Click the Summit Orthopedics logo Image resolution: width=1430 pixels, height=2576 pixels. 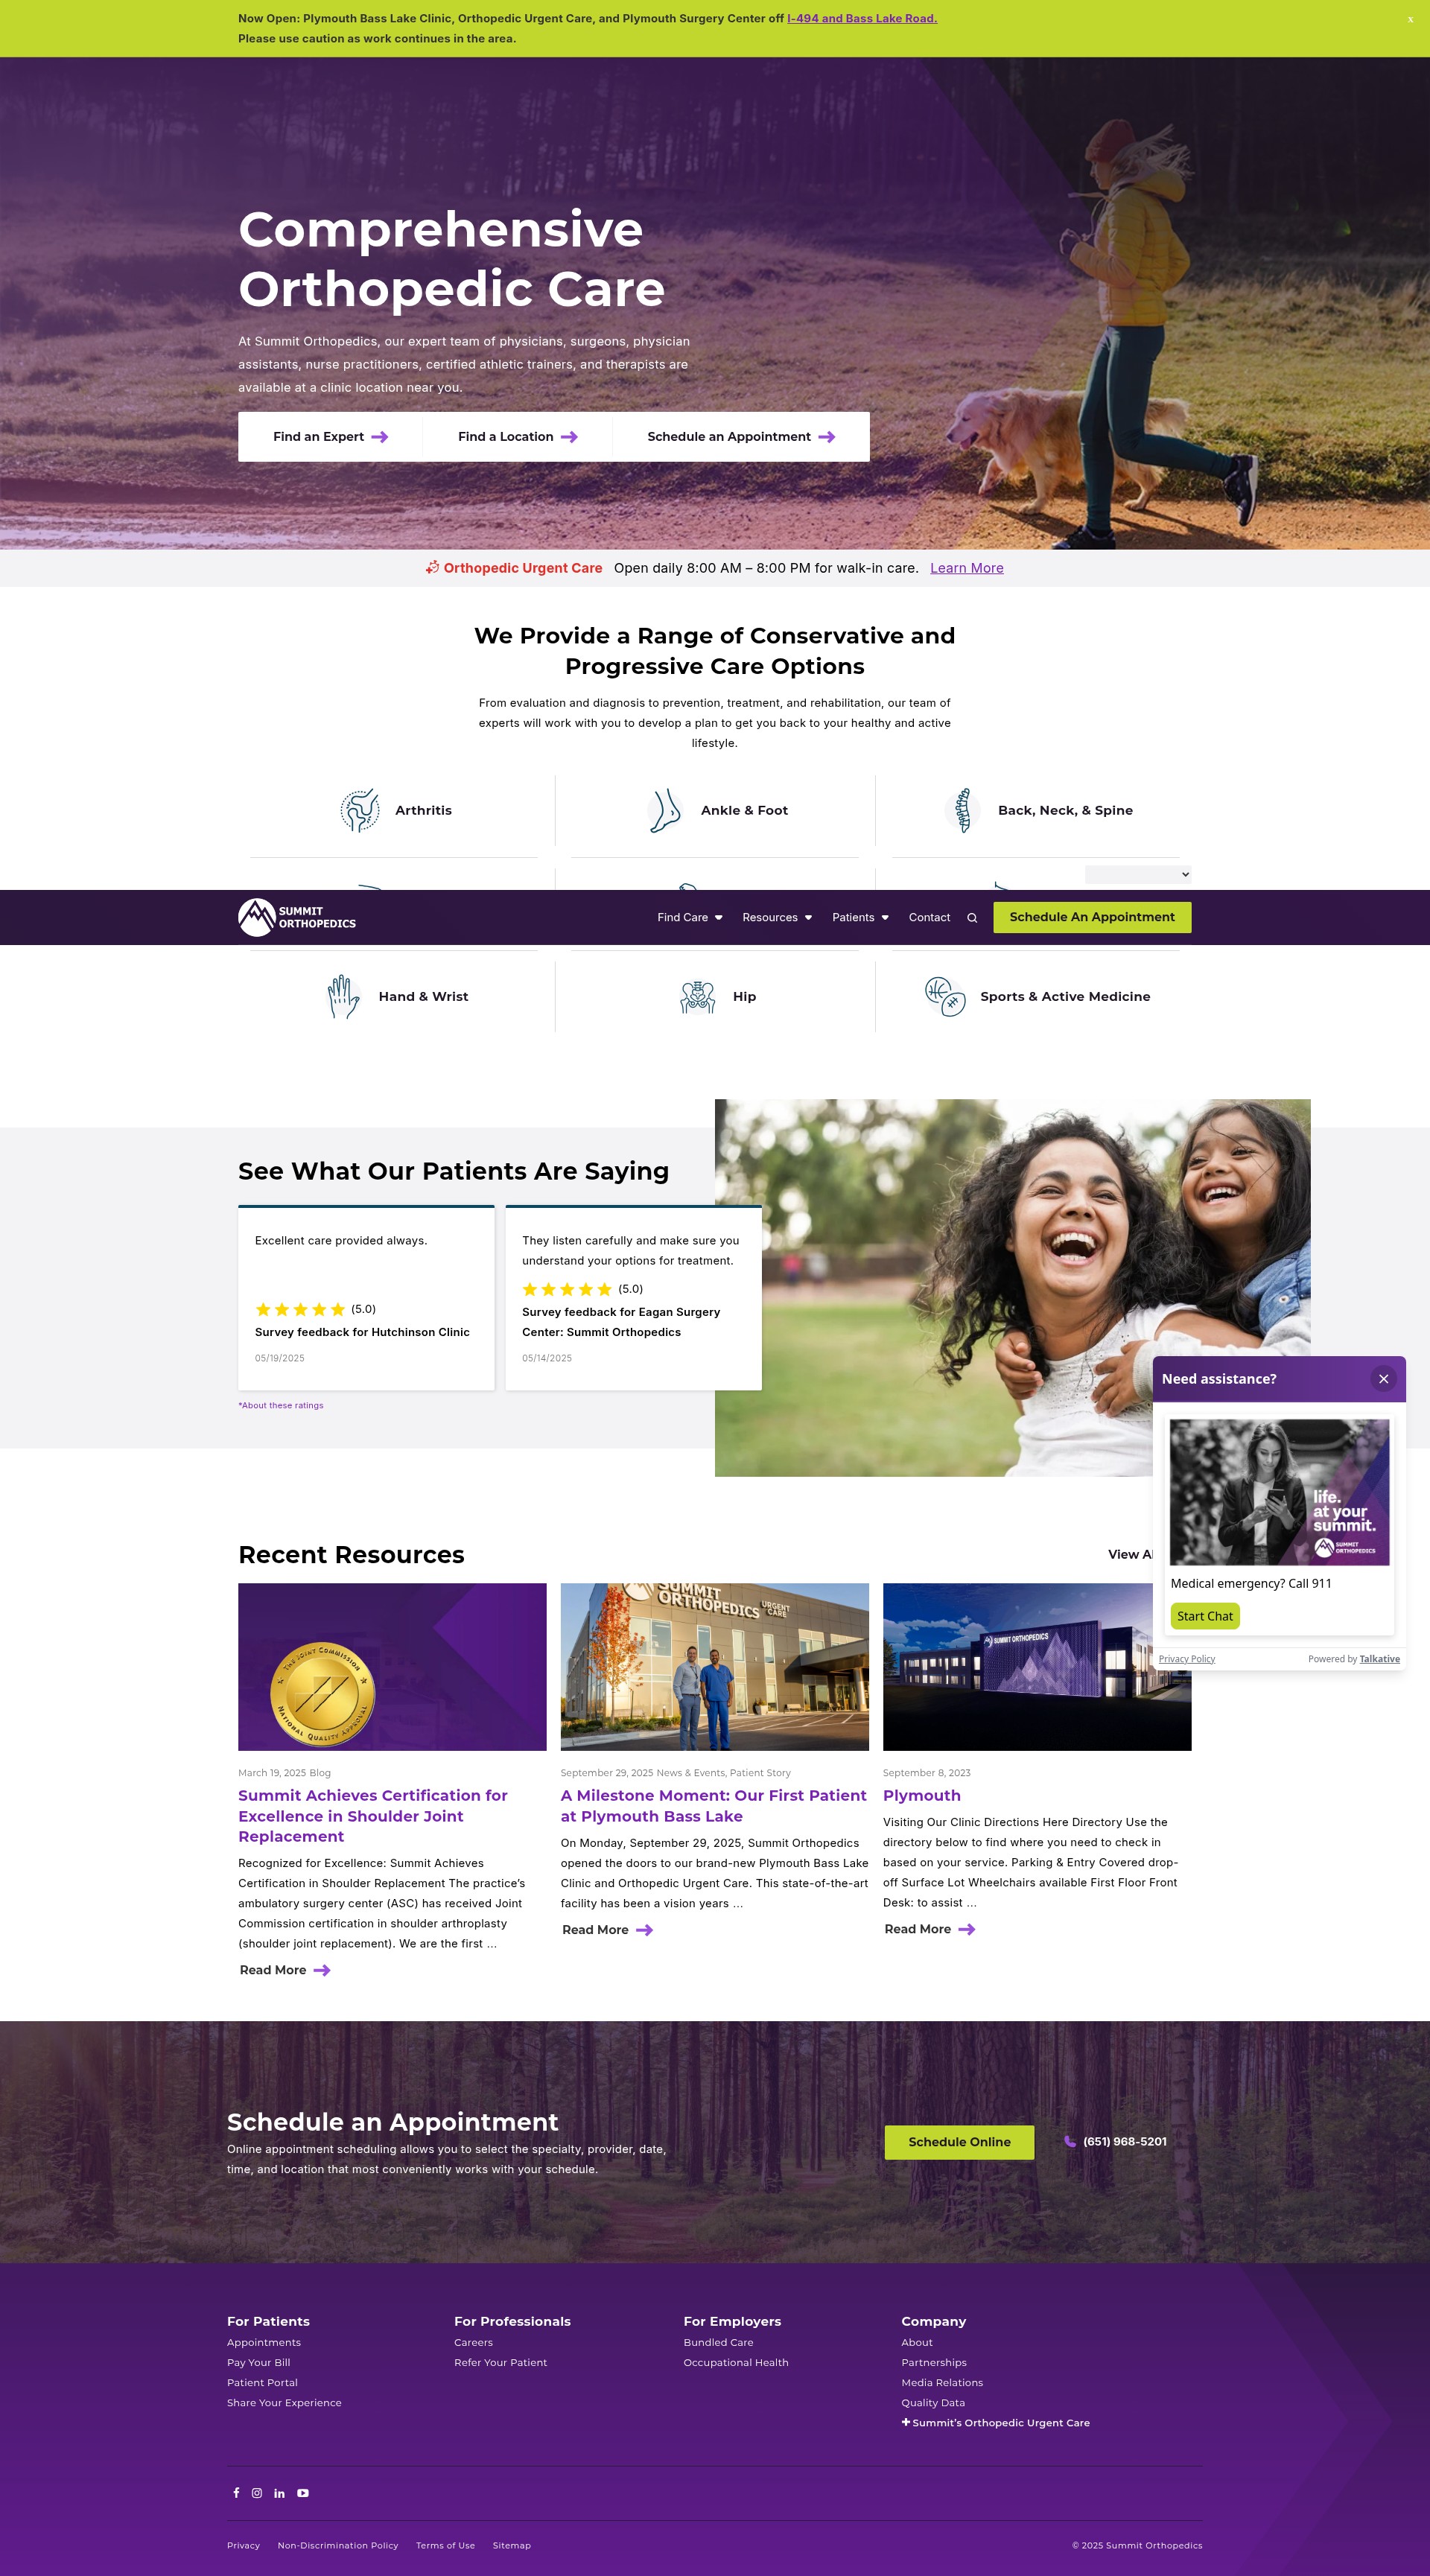pos(297,917)
